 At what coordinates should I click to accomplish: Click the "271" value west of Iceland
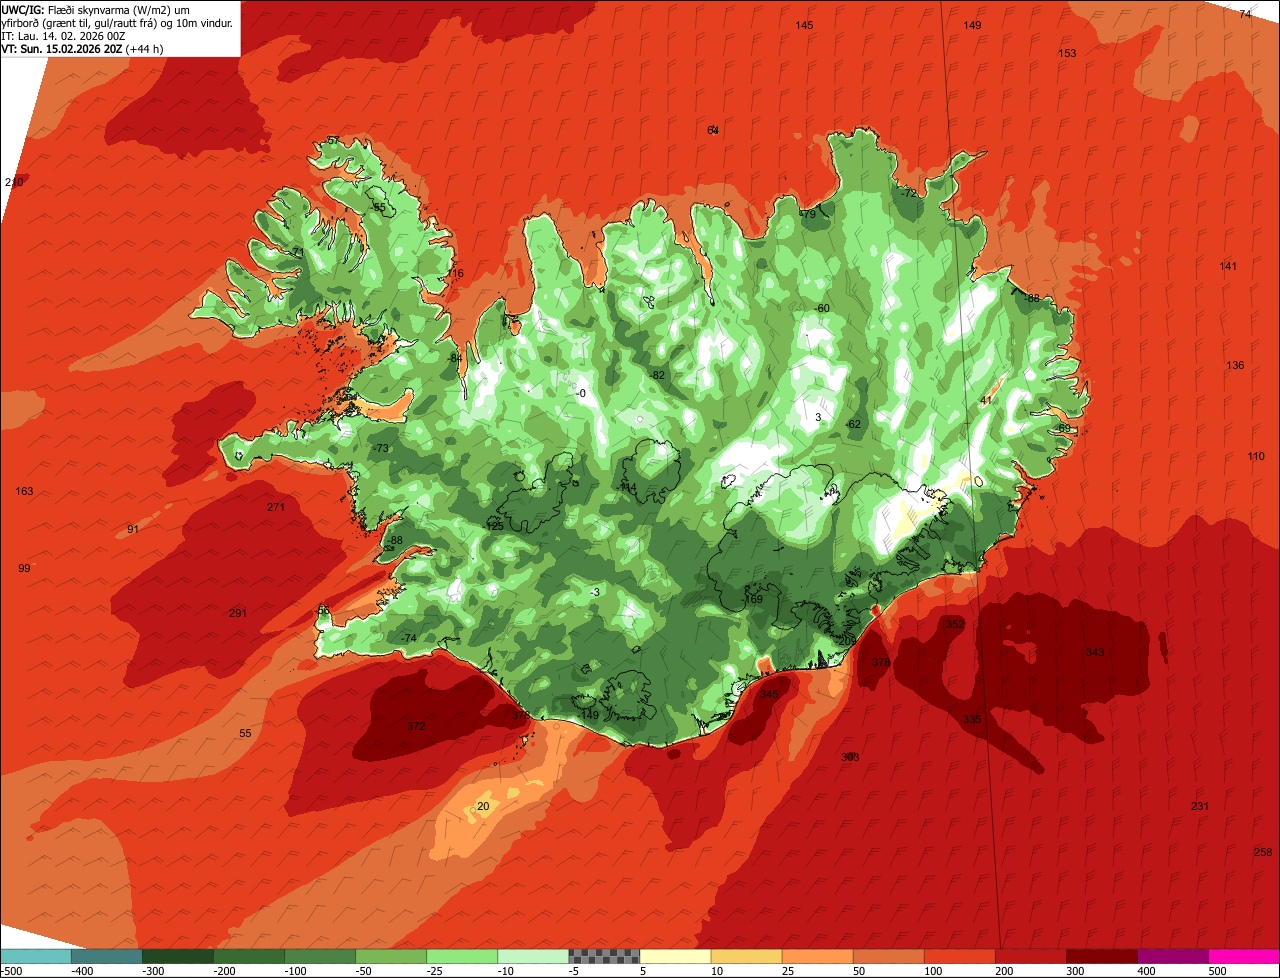tap(276, 507)
